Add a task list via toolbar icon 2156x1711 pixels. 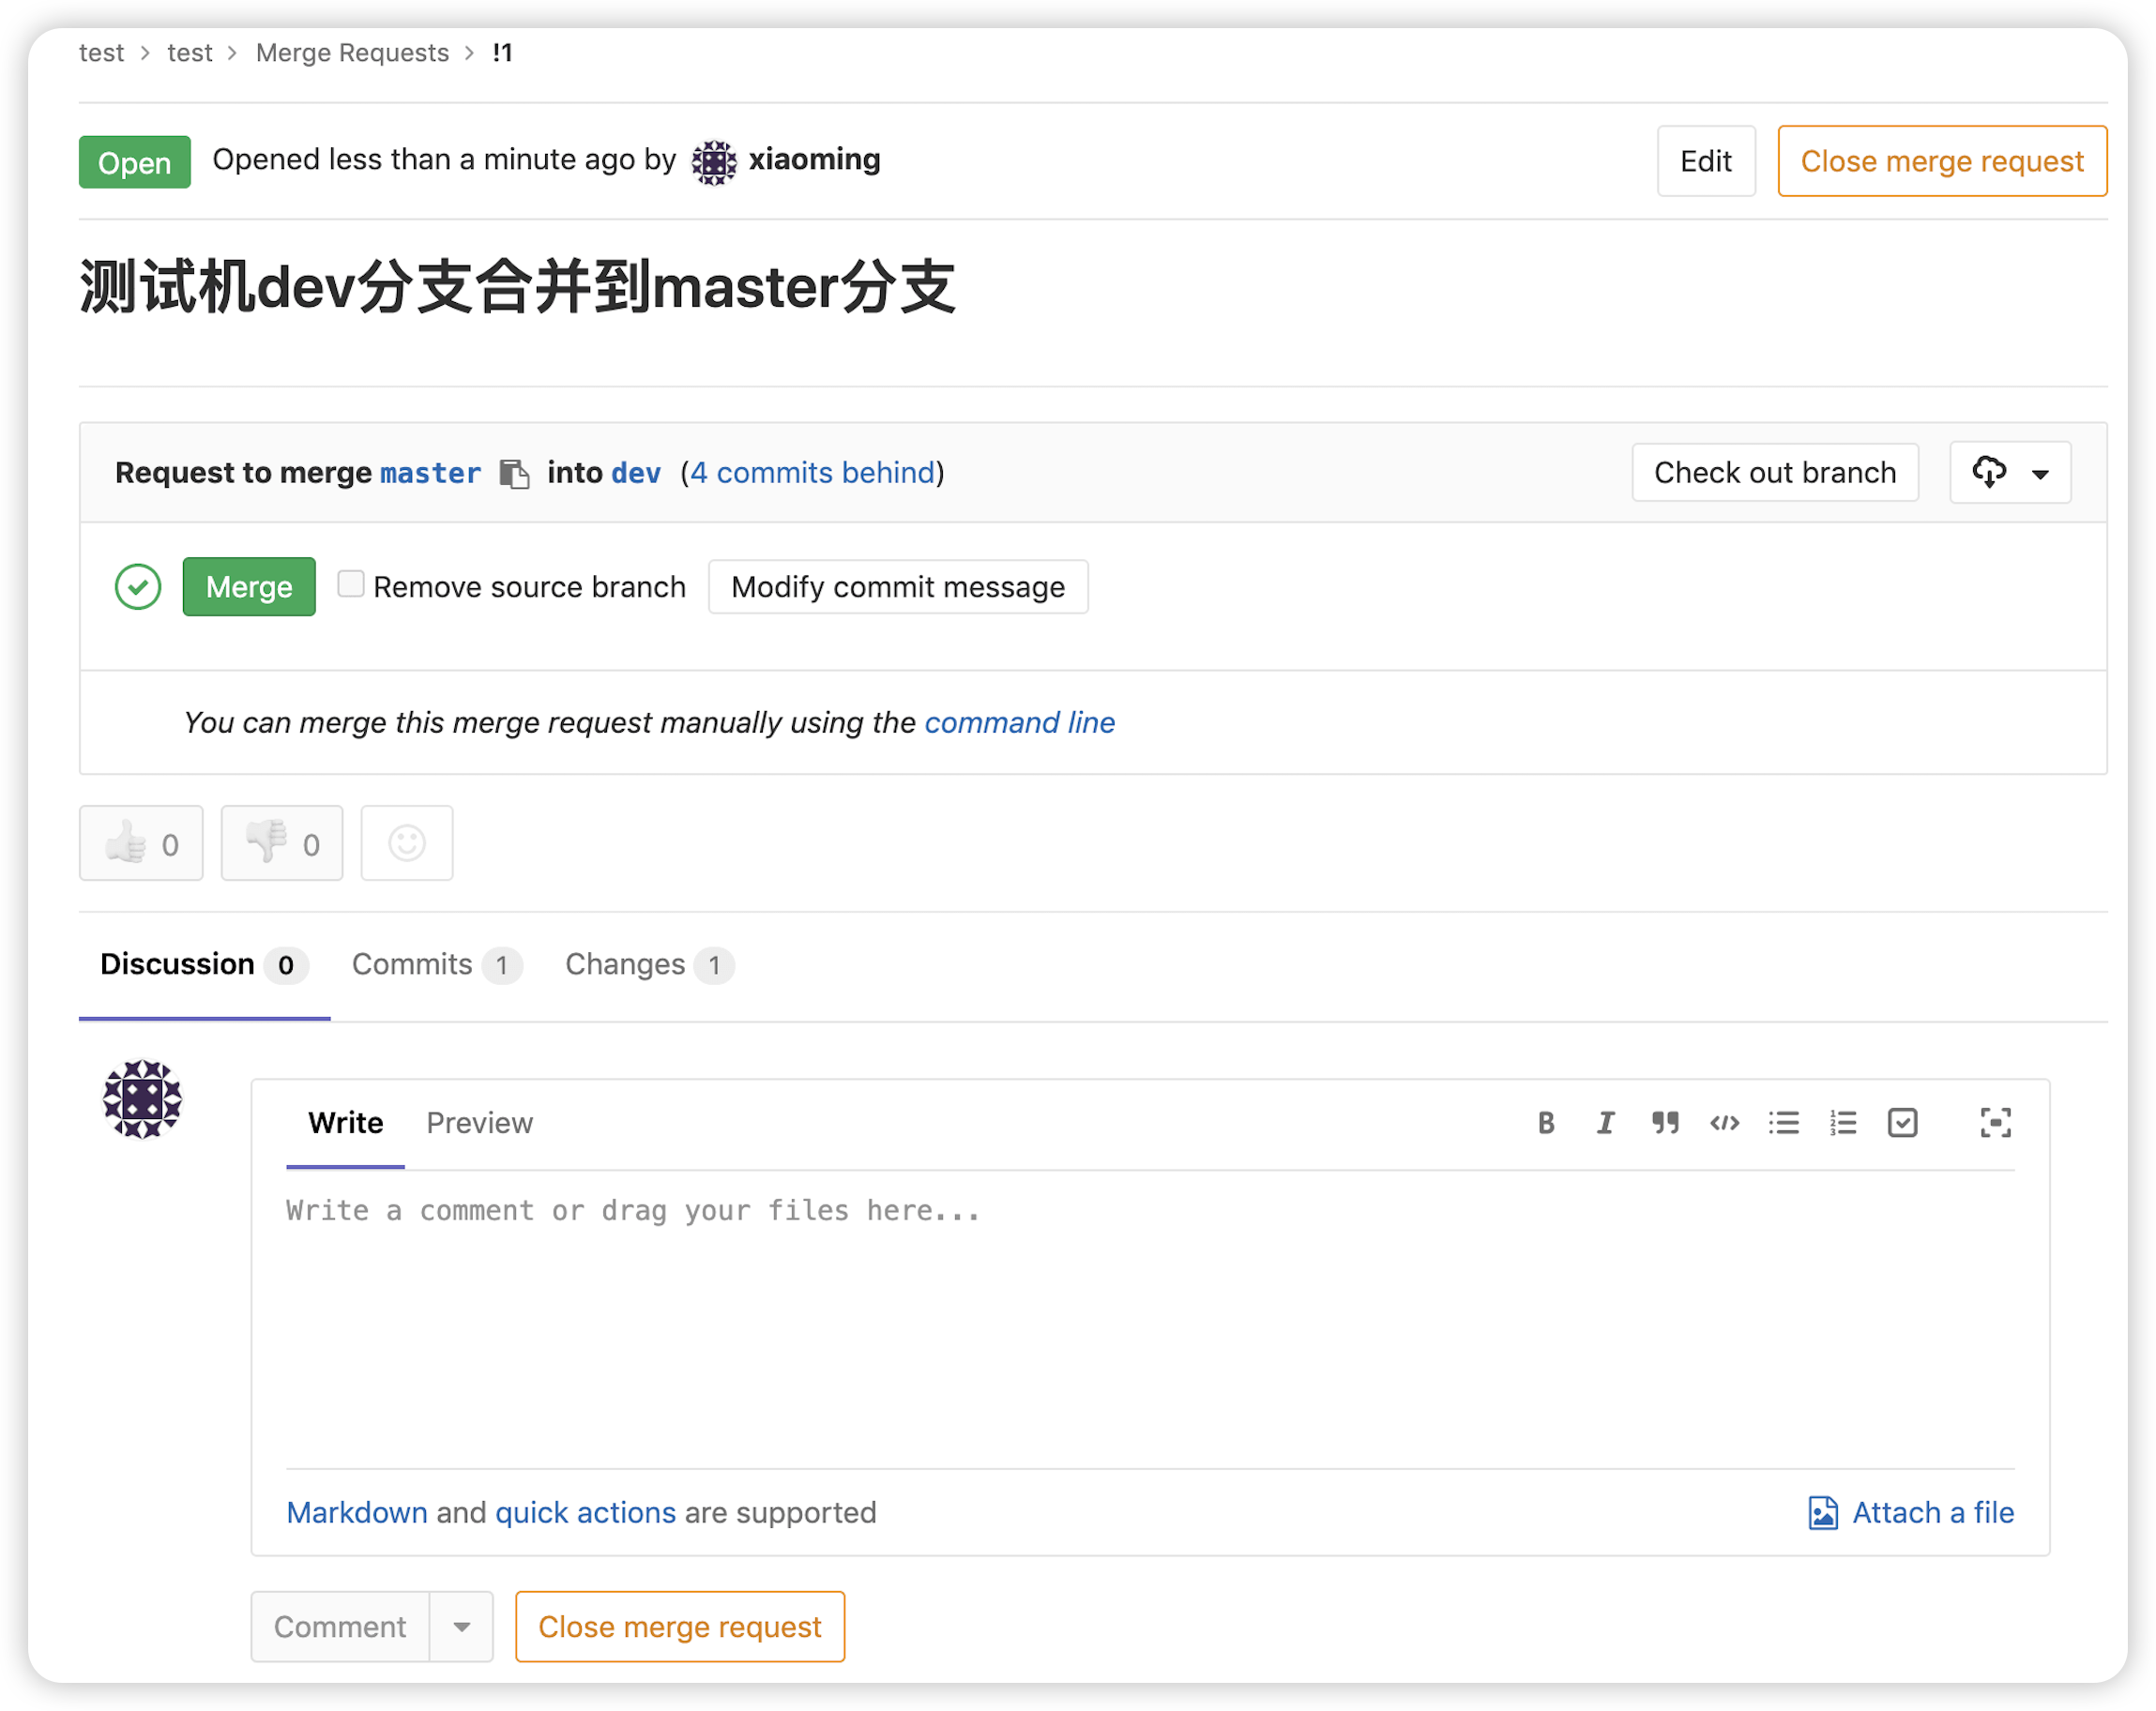pyautogui.click(x=1902, y=1123)
